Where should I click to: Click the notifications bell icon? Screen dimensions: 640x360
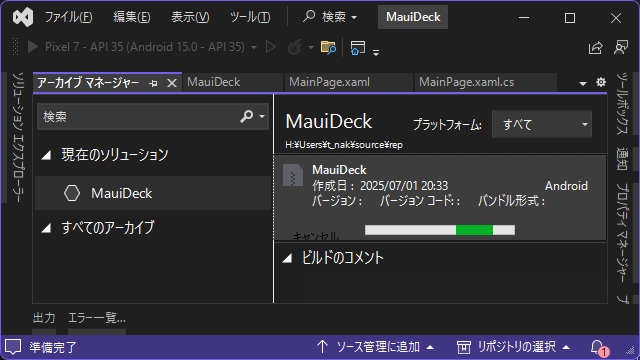[597, 347]
